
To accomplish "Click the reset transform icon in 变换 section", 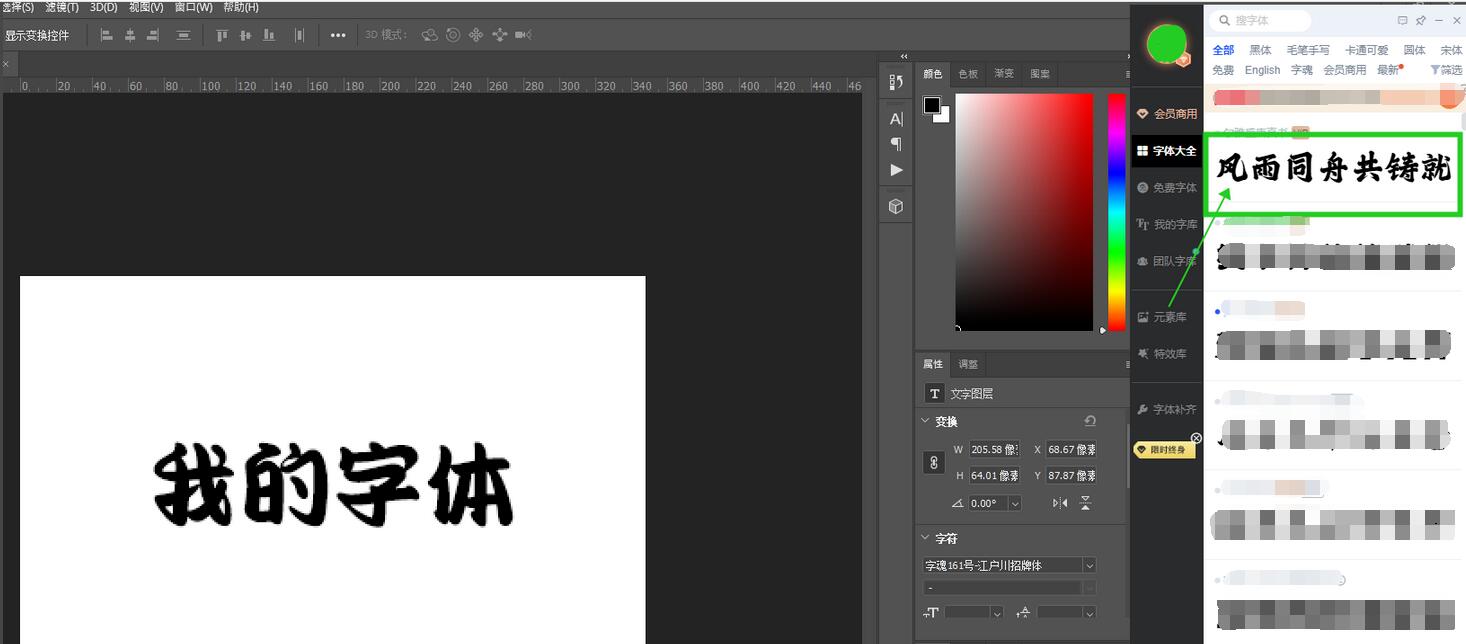I will (1090, 421).
